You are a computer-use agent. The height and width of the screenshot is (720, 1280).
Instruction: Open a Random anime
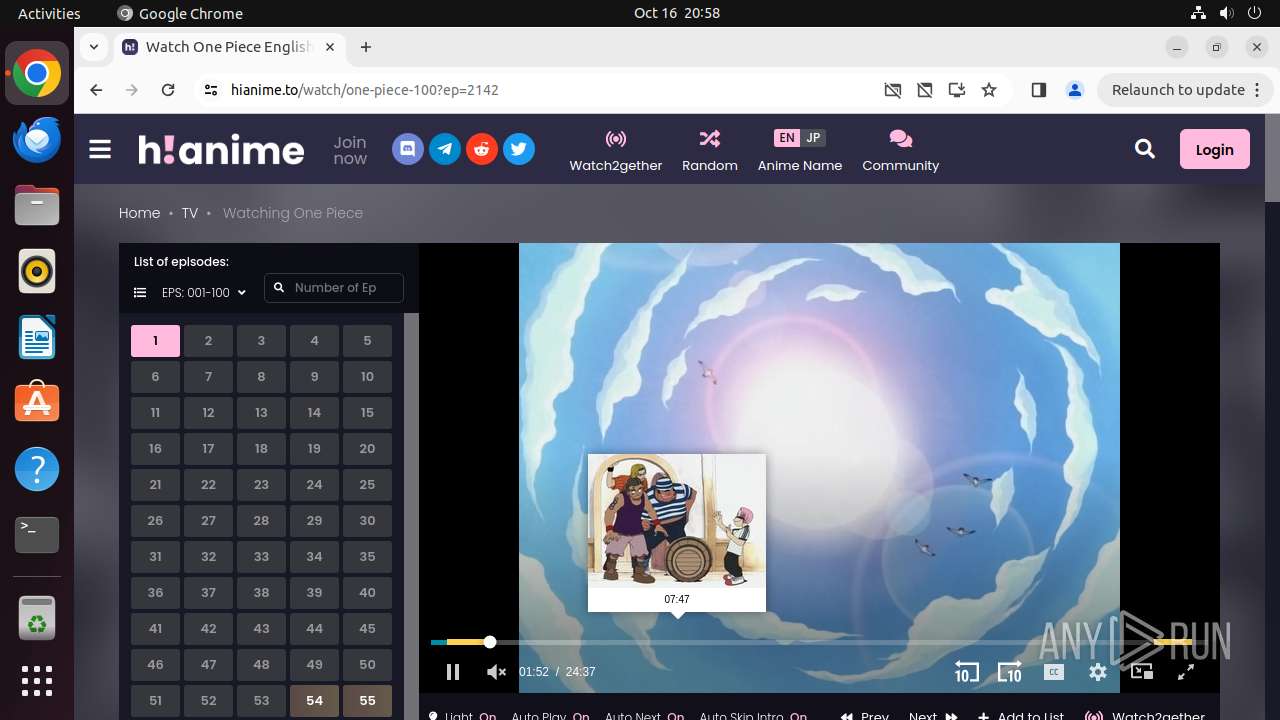tap(710, 150)
